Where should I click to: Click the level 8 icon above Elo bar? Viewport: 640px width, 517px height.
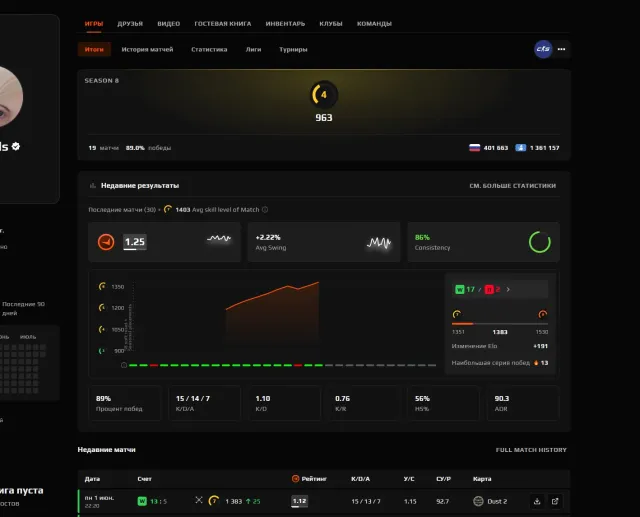542,314
